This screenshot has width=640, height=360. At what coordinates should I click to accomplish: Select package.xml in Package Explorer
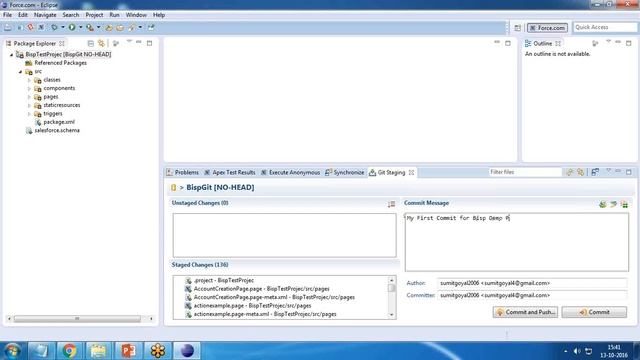pyautogui.click(x=55, y=122)
